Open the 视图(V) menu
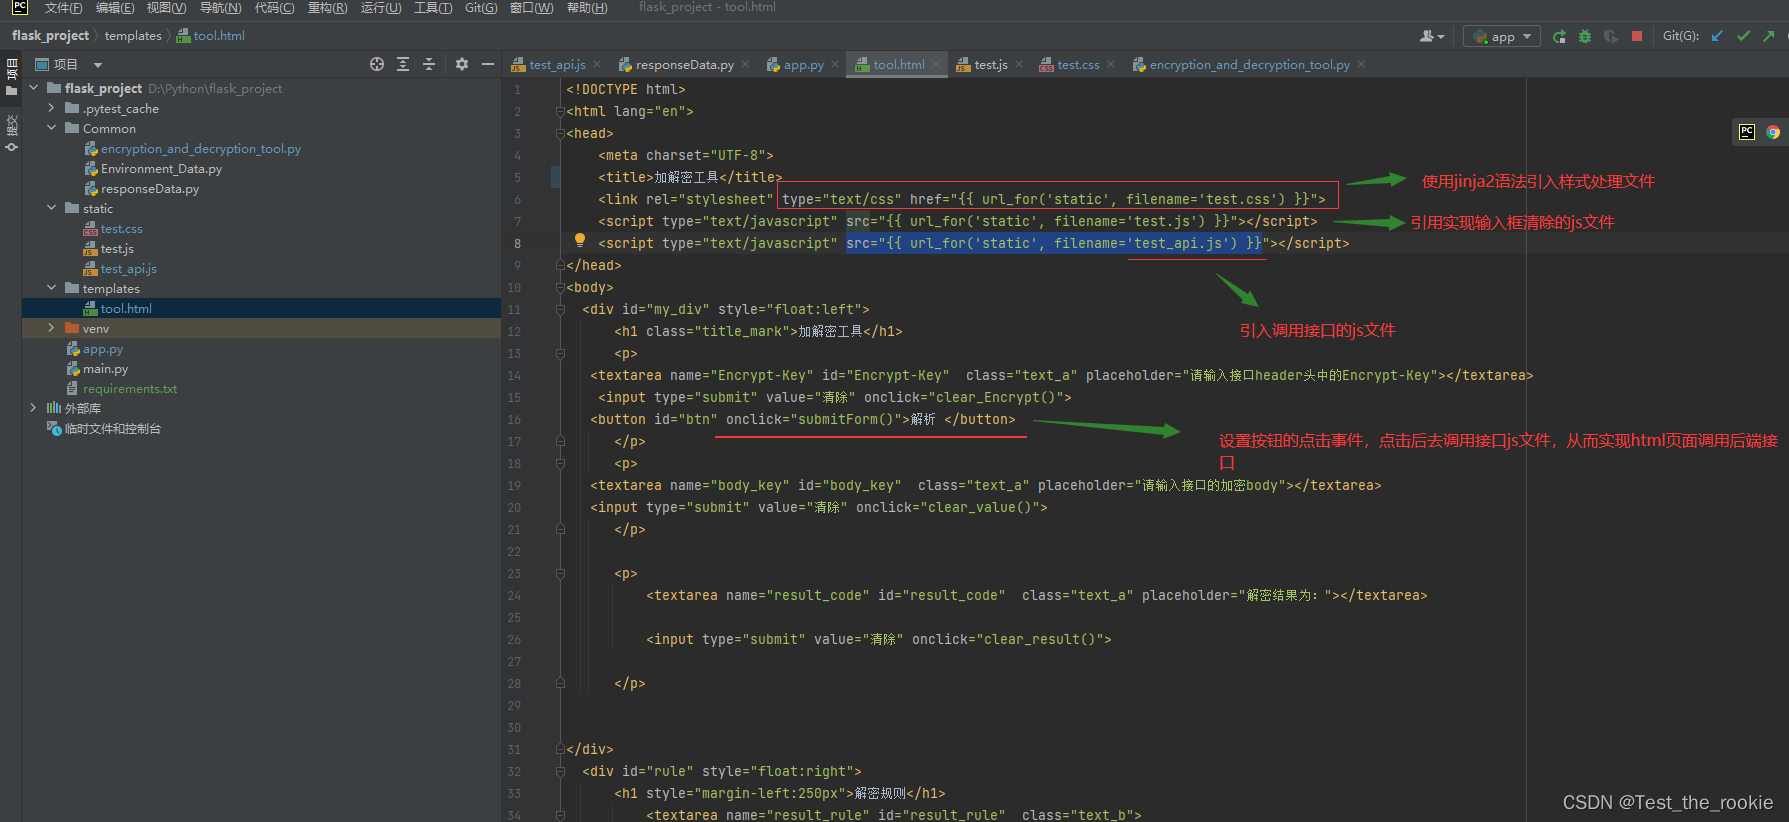1789x822 pixels. [x=166, y=8]
